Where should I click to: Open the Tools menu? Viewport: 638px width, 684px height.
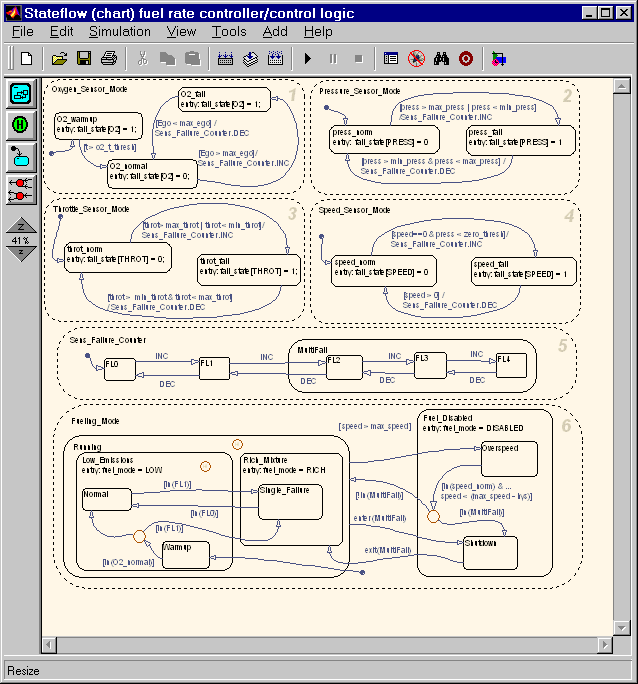coord(229,31)
